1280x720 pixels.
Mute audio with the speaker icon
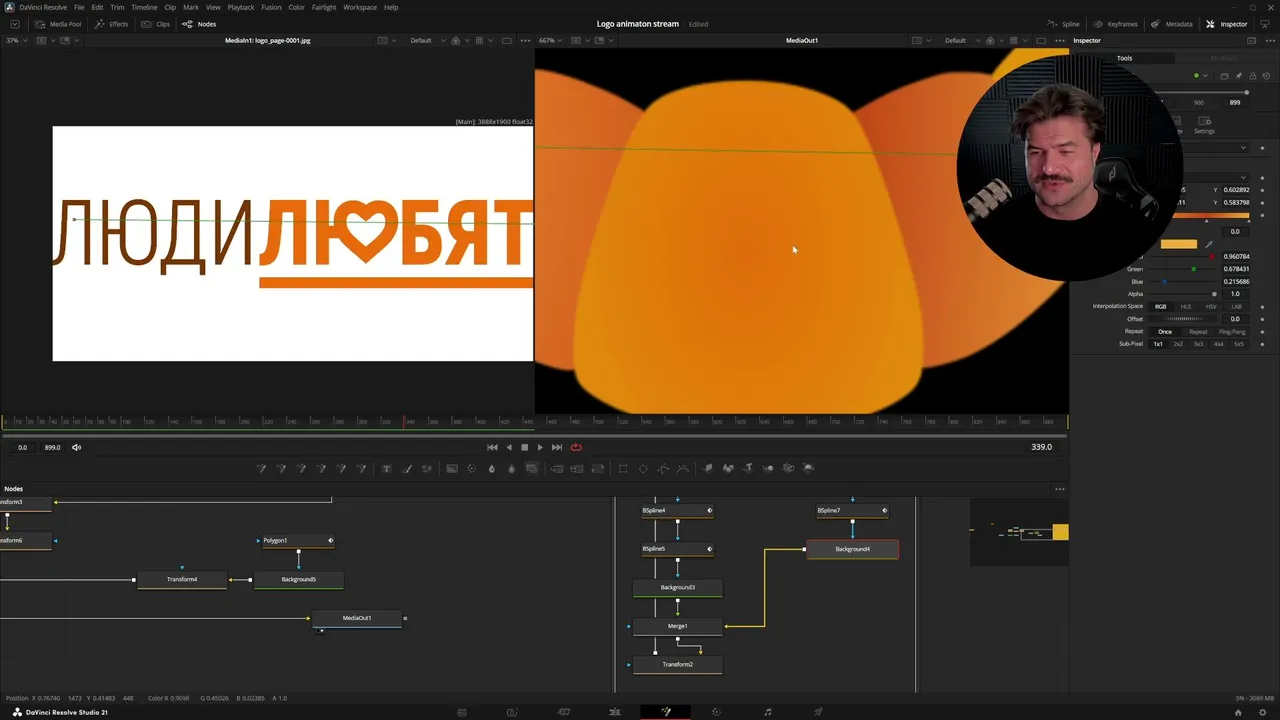pos(76,447)
